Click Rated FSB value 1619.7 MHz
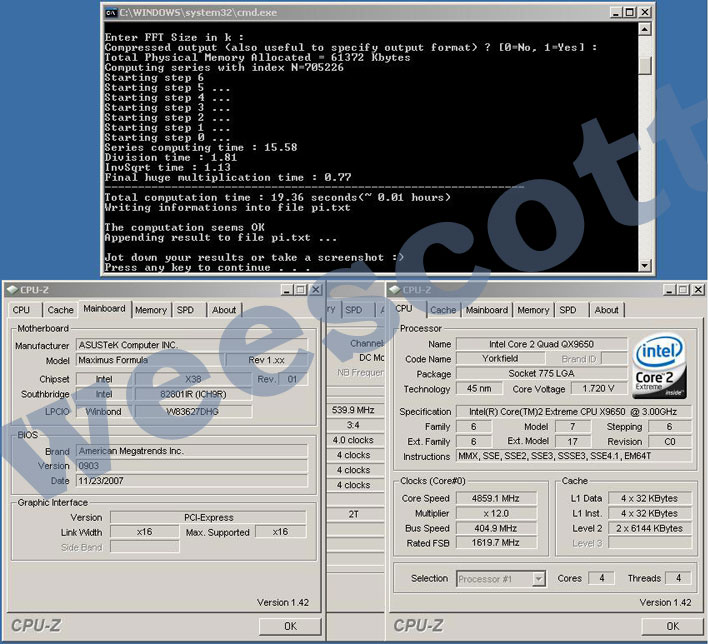 (496, 543)
